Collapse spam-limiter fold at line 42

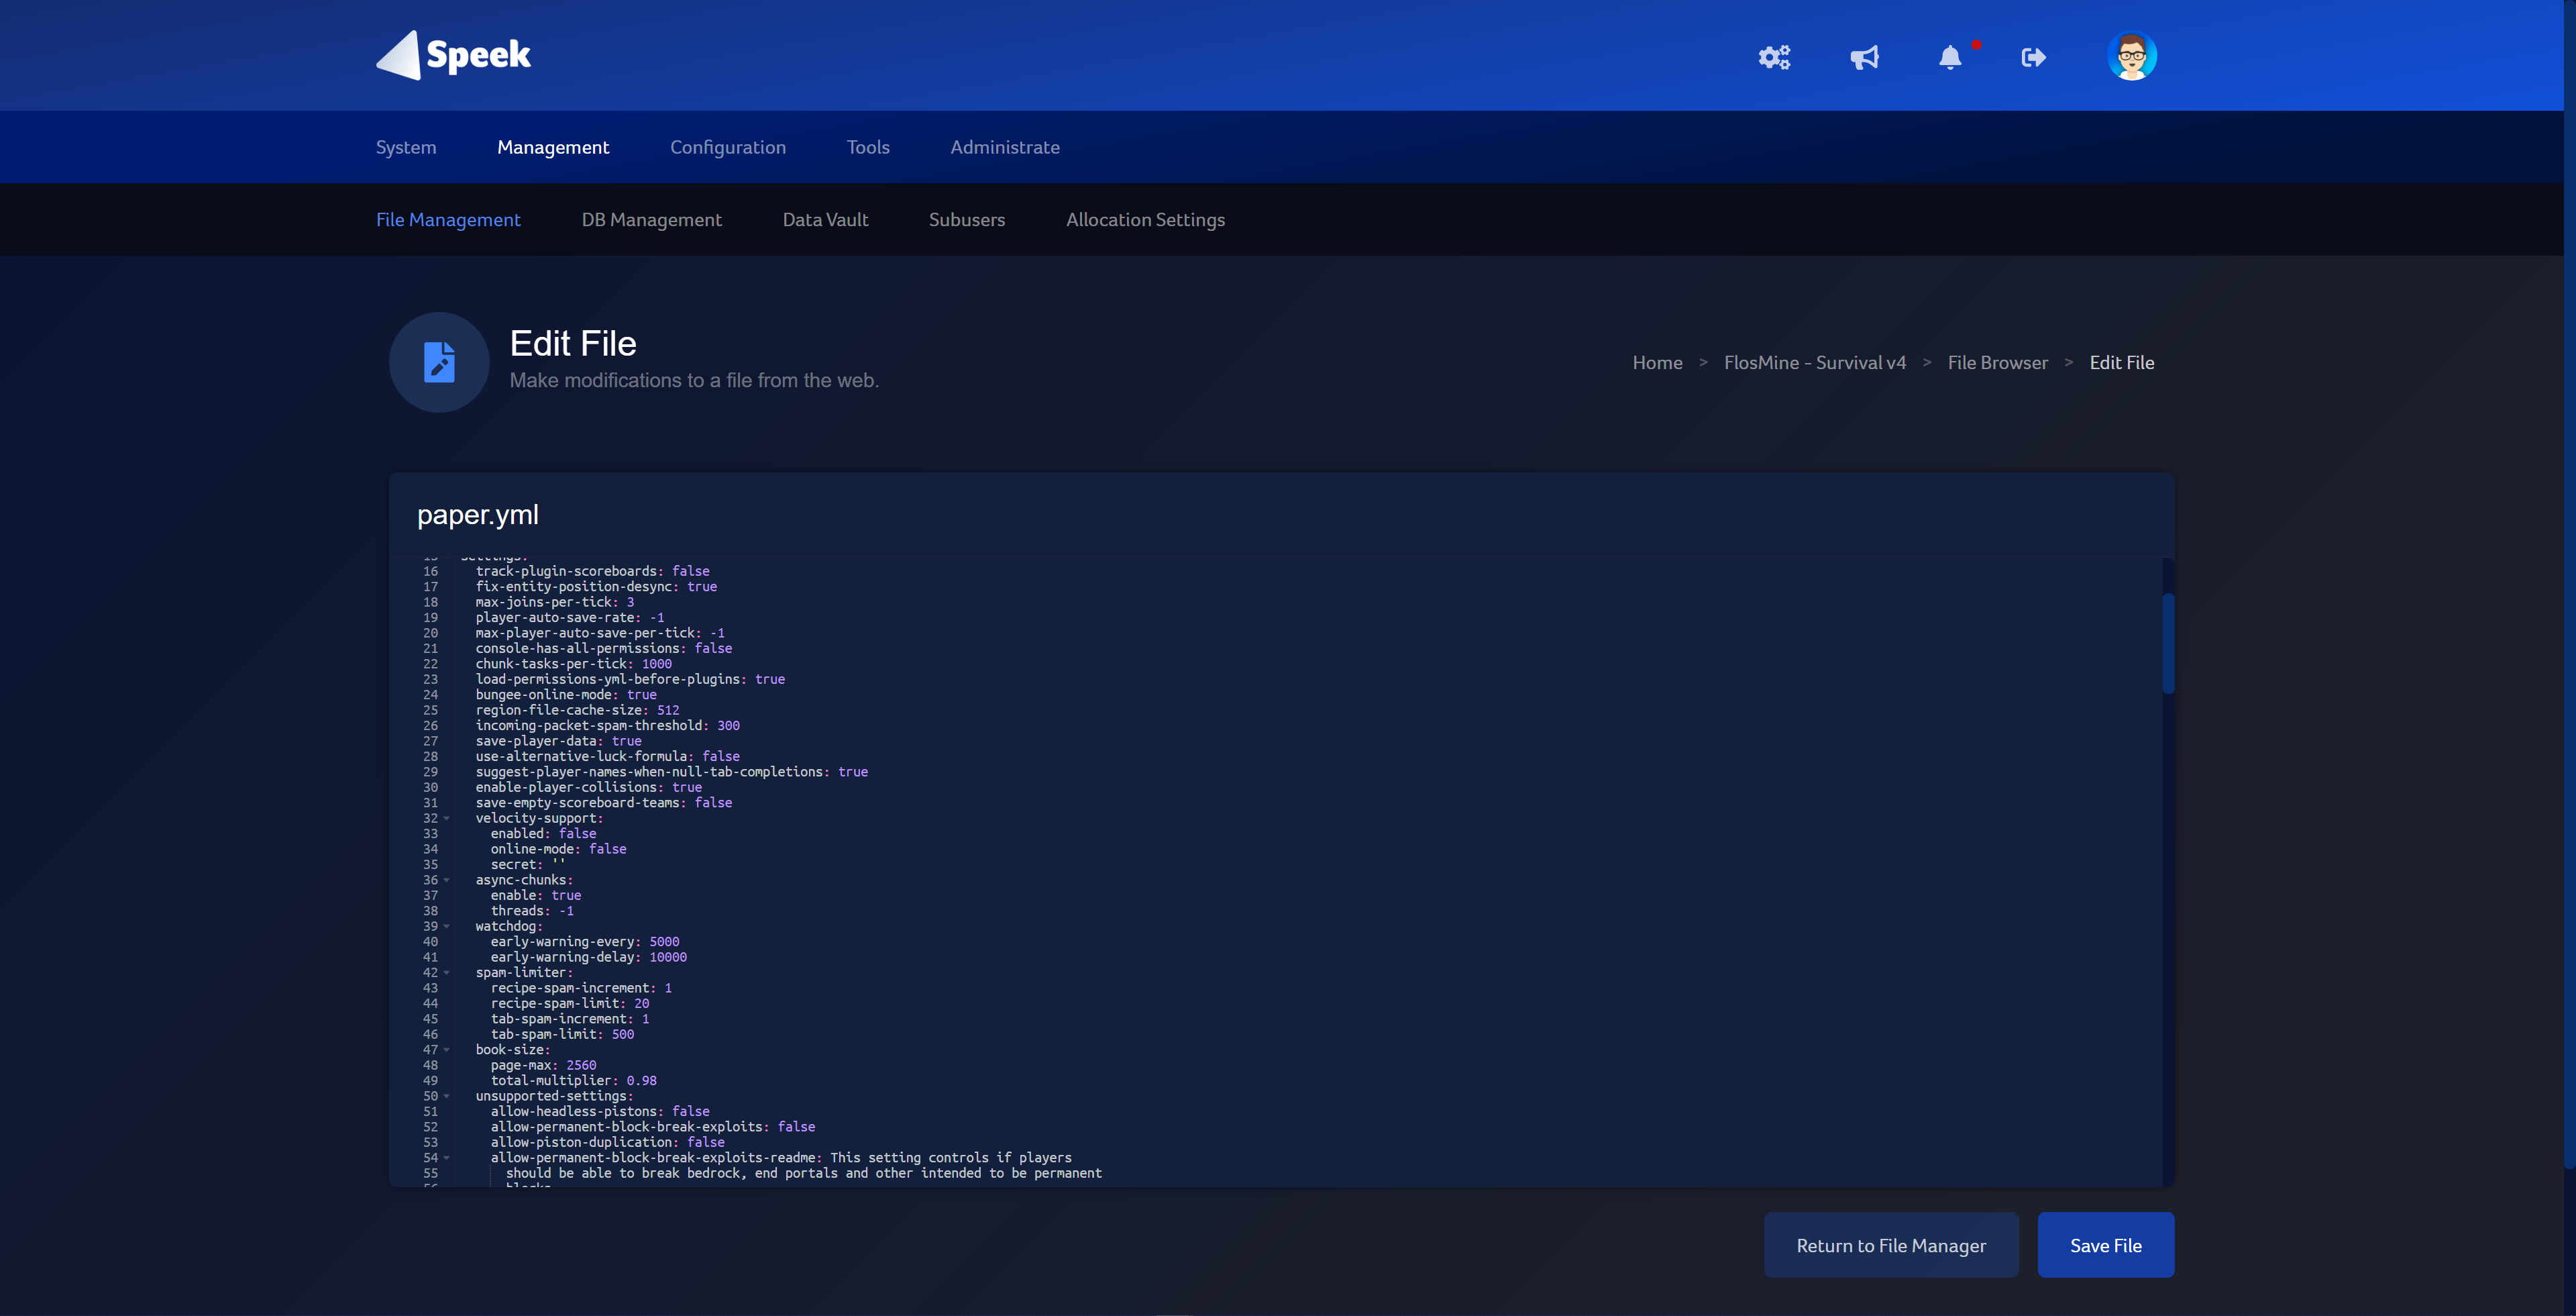(446, 972)
